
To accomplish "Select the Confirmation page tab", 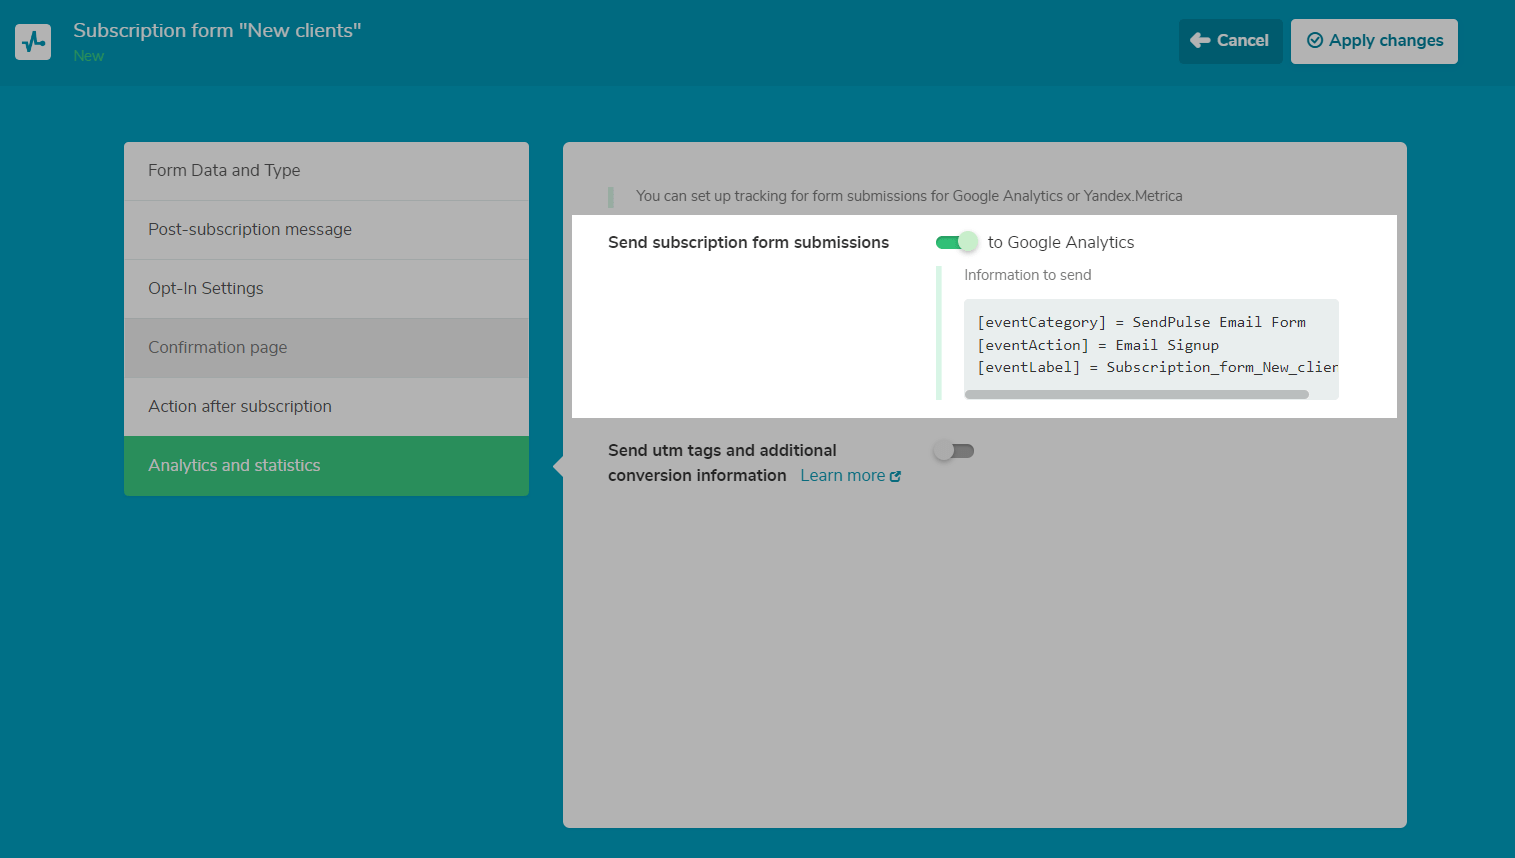I will (x=326, y=348).
